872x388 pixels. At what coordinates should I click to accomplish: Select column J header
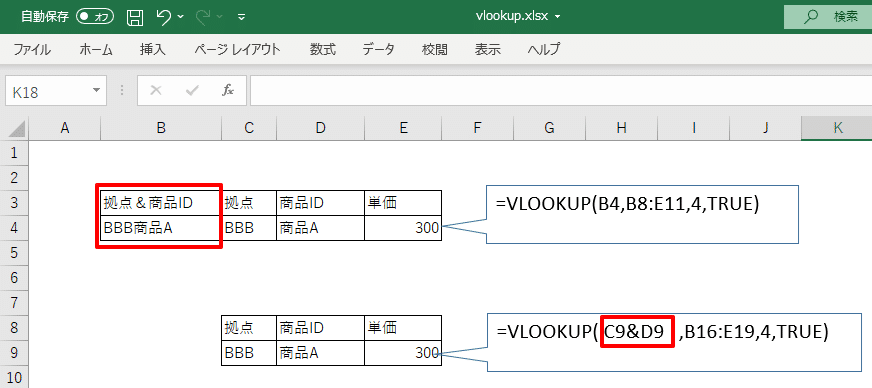pos(765,129)
